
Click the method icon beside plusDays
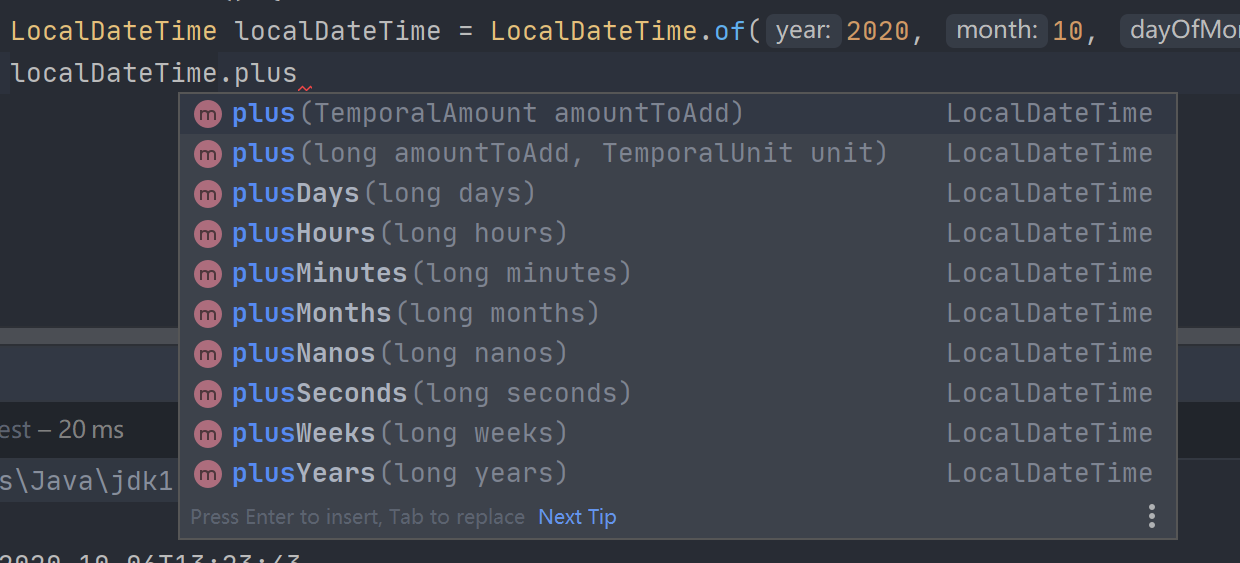click(207, 194)
